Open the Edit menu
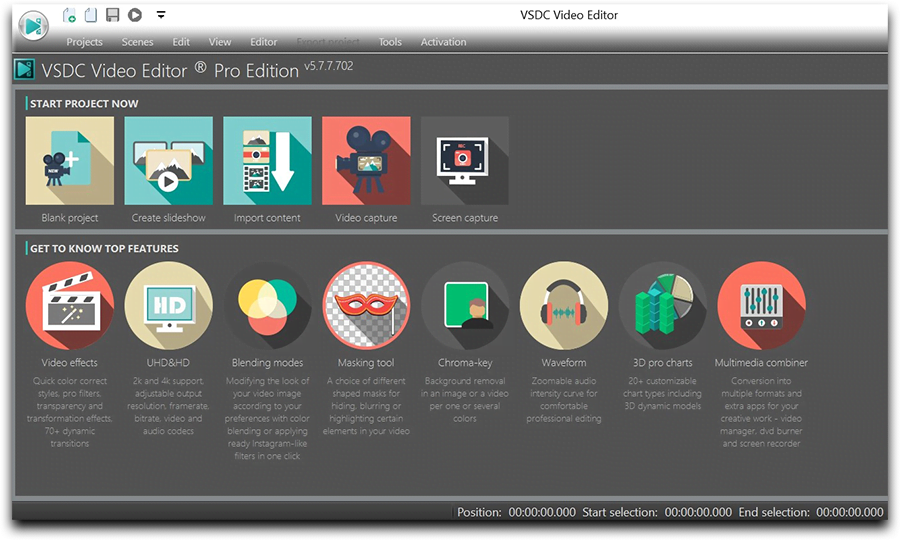This screenshot has width=900, height=540. (181, 42)
